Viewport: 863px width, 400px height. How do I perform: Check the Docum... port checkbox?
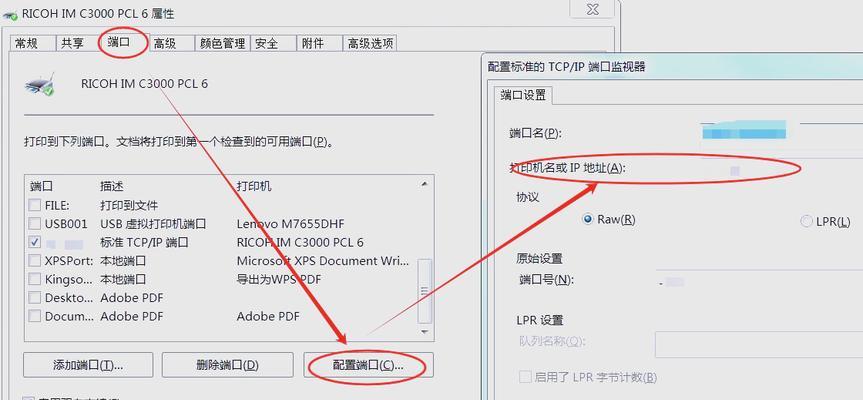(35, 316)
